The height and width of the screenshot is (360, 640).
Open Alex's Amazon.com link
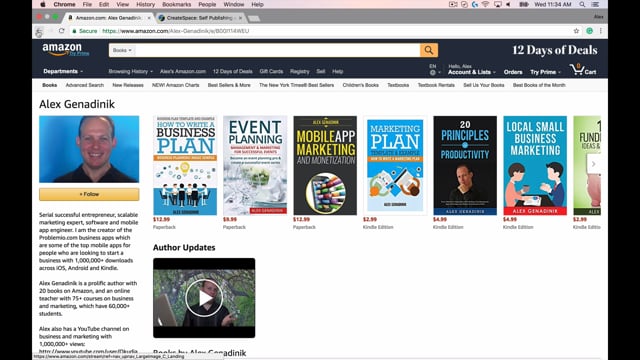point(183,71)
